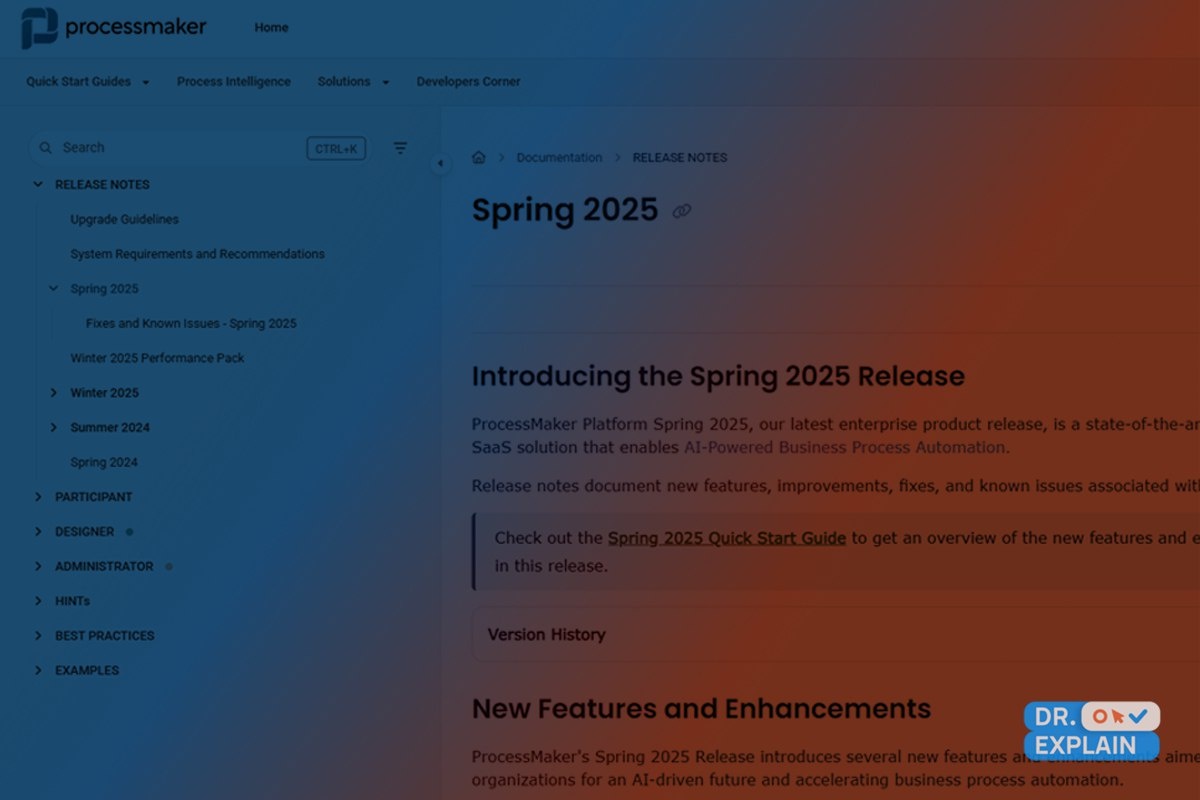Image resolution: width=1200 pixels, height=800 pixels.
Task: Open the Spring 2025 Quick Start Guide link
Action: pyautogui.click(x=727, y=538)
